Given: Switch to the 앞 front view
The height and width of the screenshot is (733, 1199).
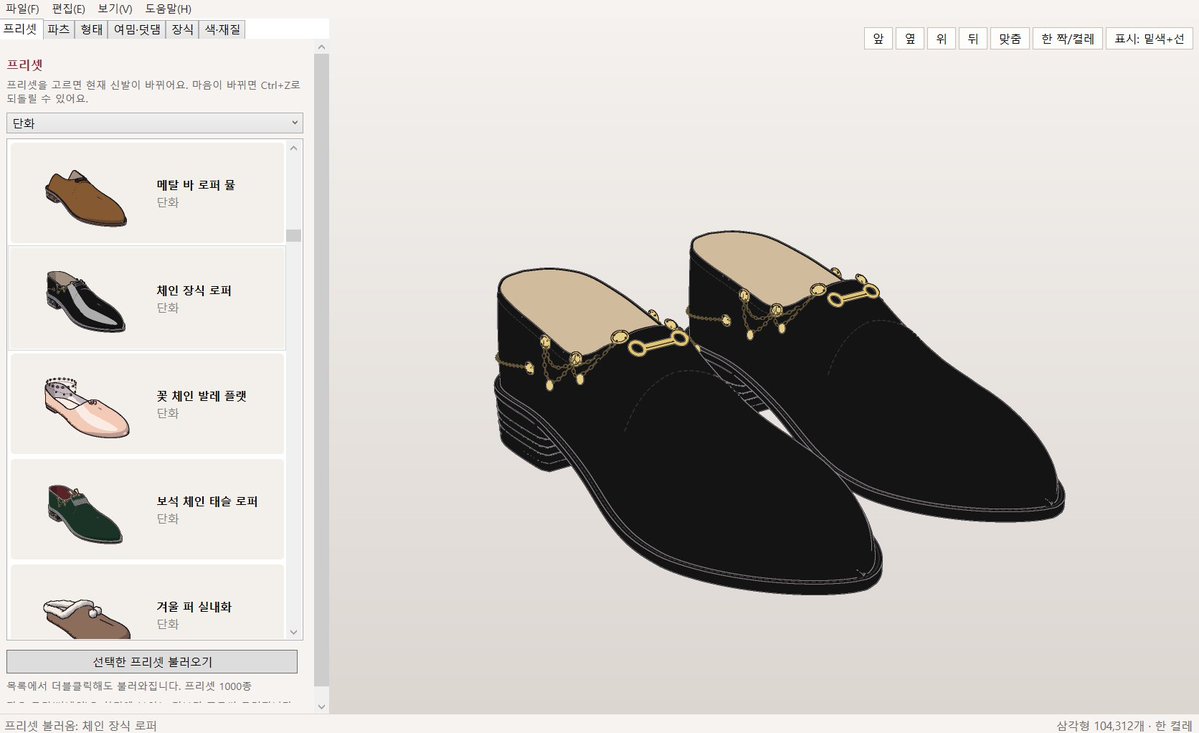Looking at the screenshot, I should coord(878,38).
